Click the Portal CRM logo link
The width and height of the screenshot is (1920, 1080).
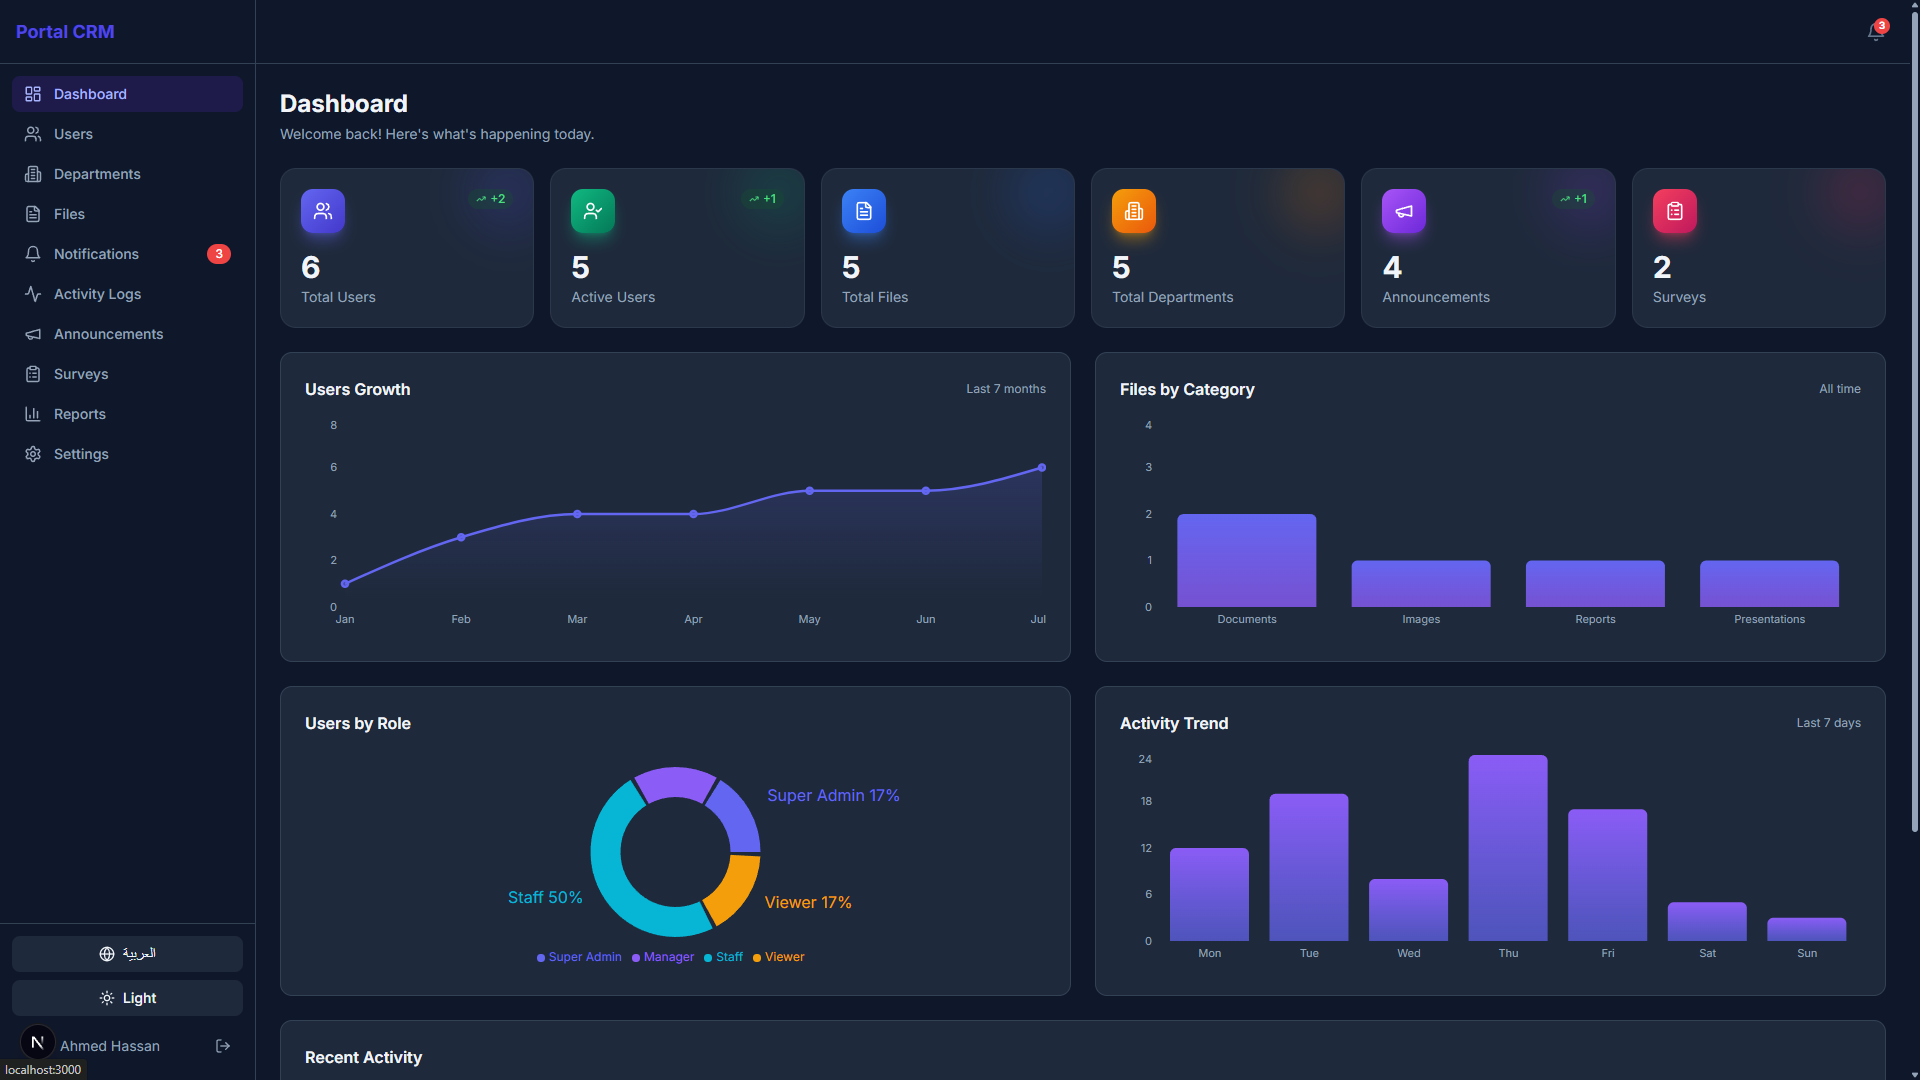click(x=65, y=32)
